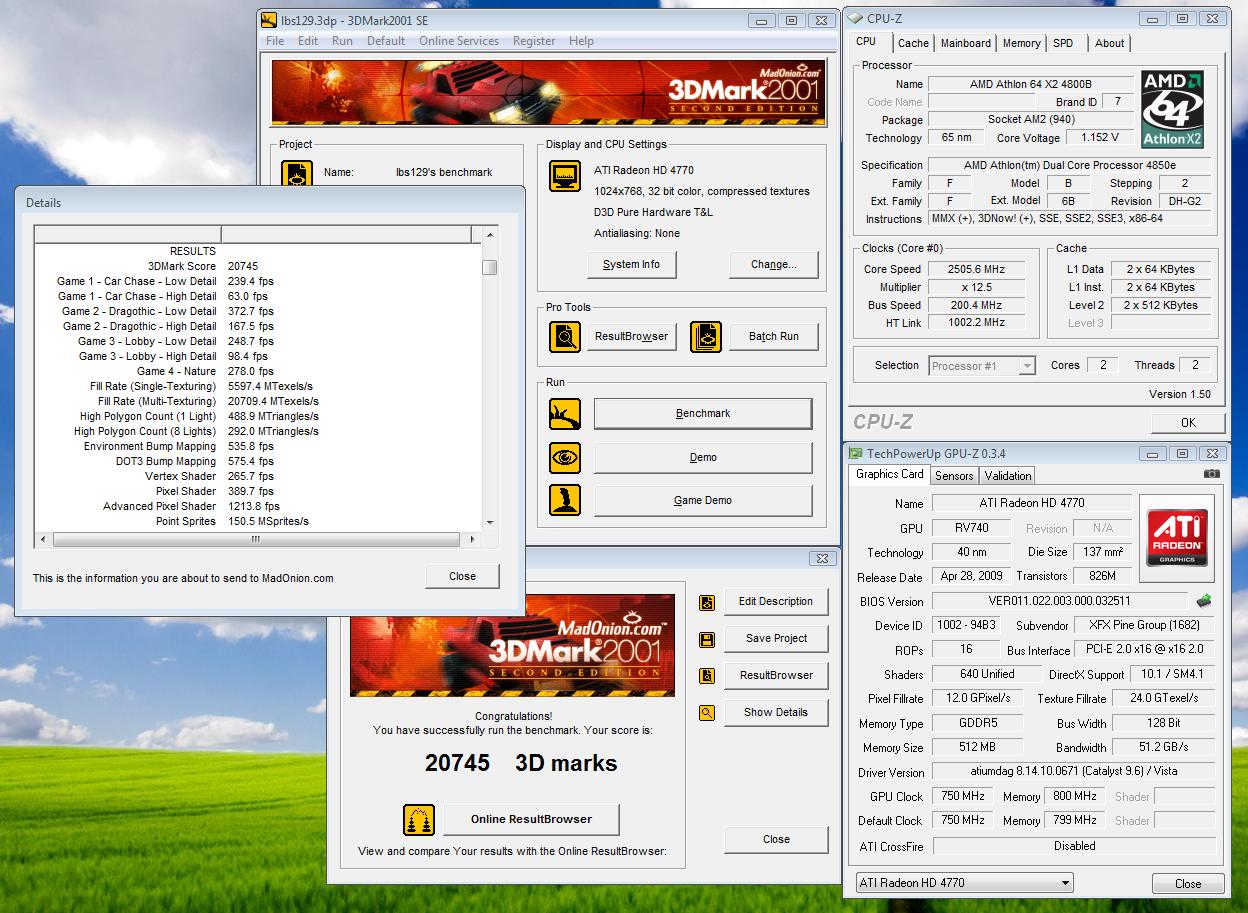
Task: Select the 'Game 4 - Nature' row in Details
Action: tap(258, 371)
